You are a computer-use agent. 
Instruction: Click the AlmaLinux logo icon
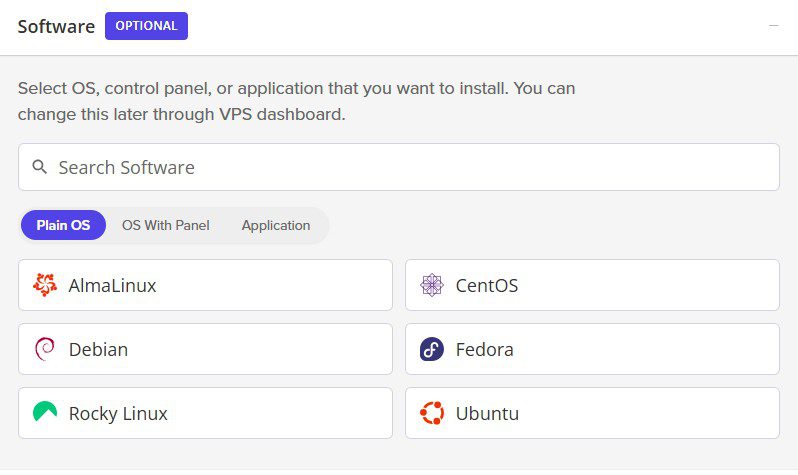point(45,285)
